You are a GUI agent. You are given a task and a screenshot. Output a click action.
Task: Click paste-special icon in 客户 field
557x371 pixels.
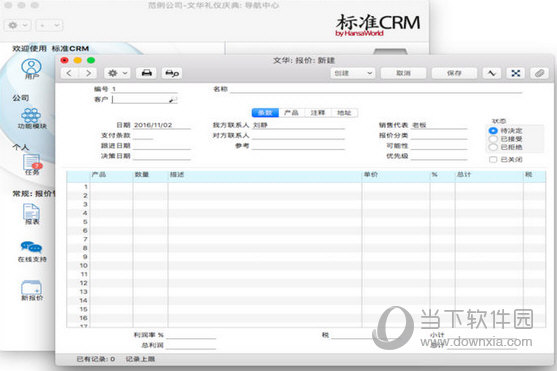173,100
